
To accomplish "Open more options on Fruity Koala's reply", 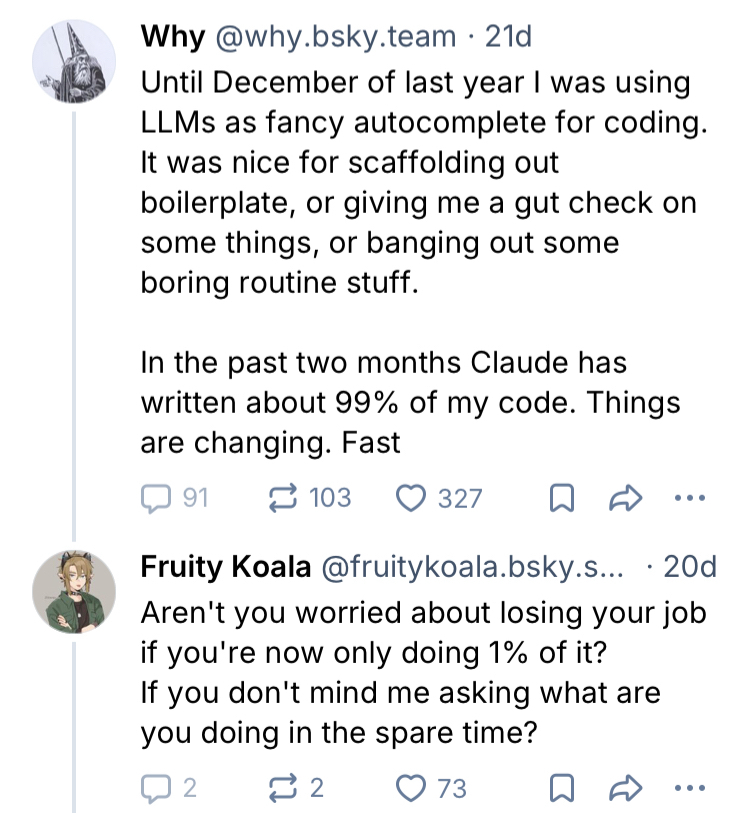I will tap(691, 788).
